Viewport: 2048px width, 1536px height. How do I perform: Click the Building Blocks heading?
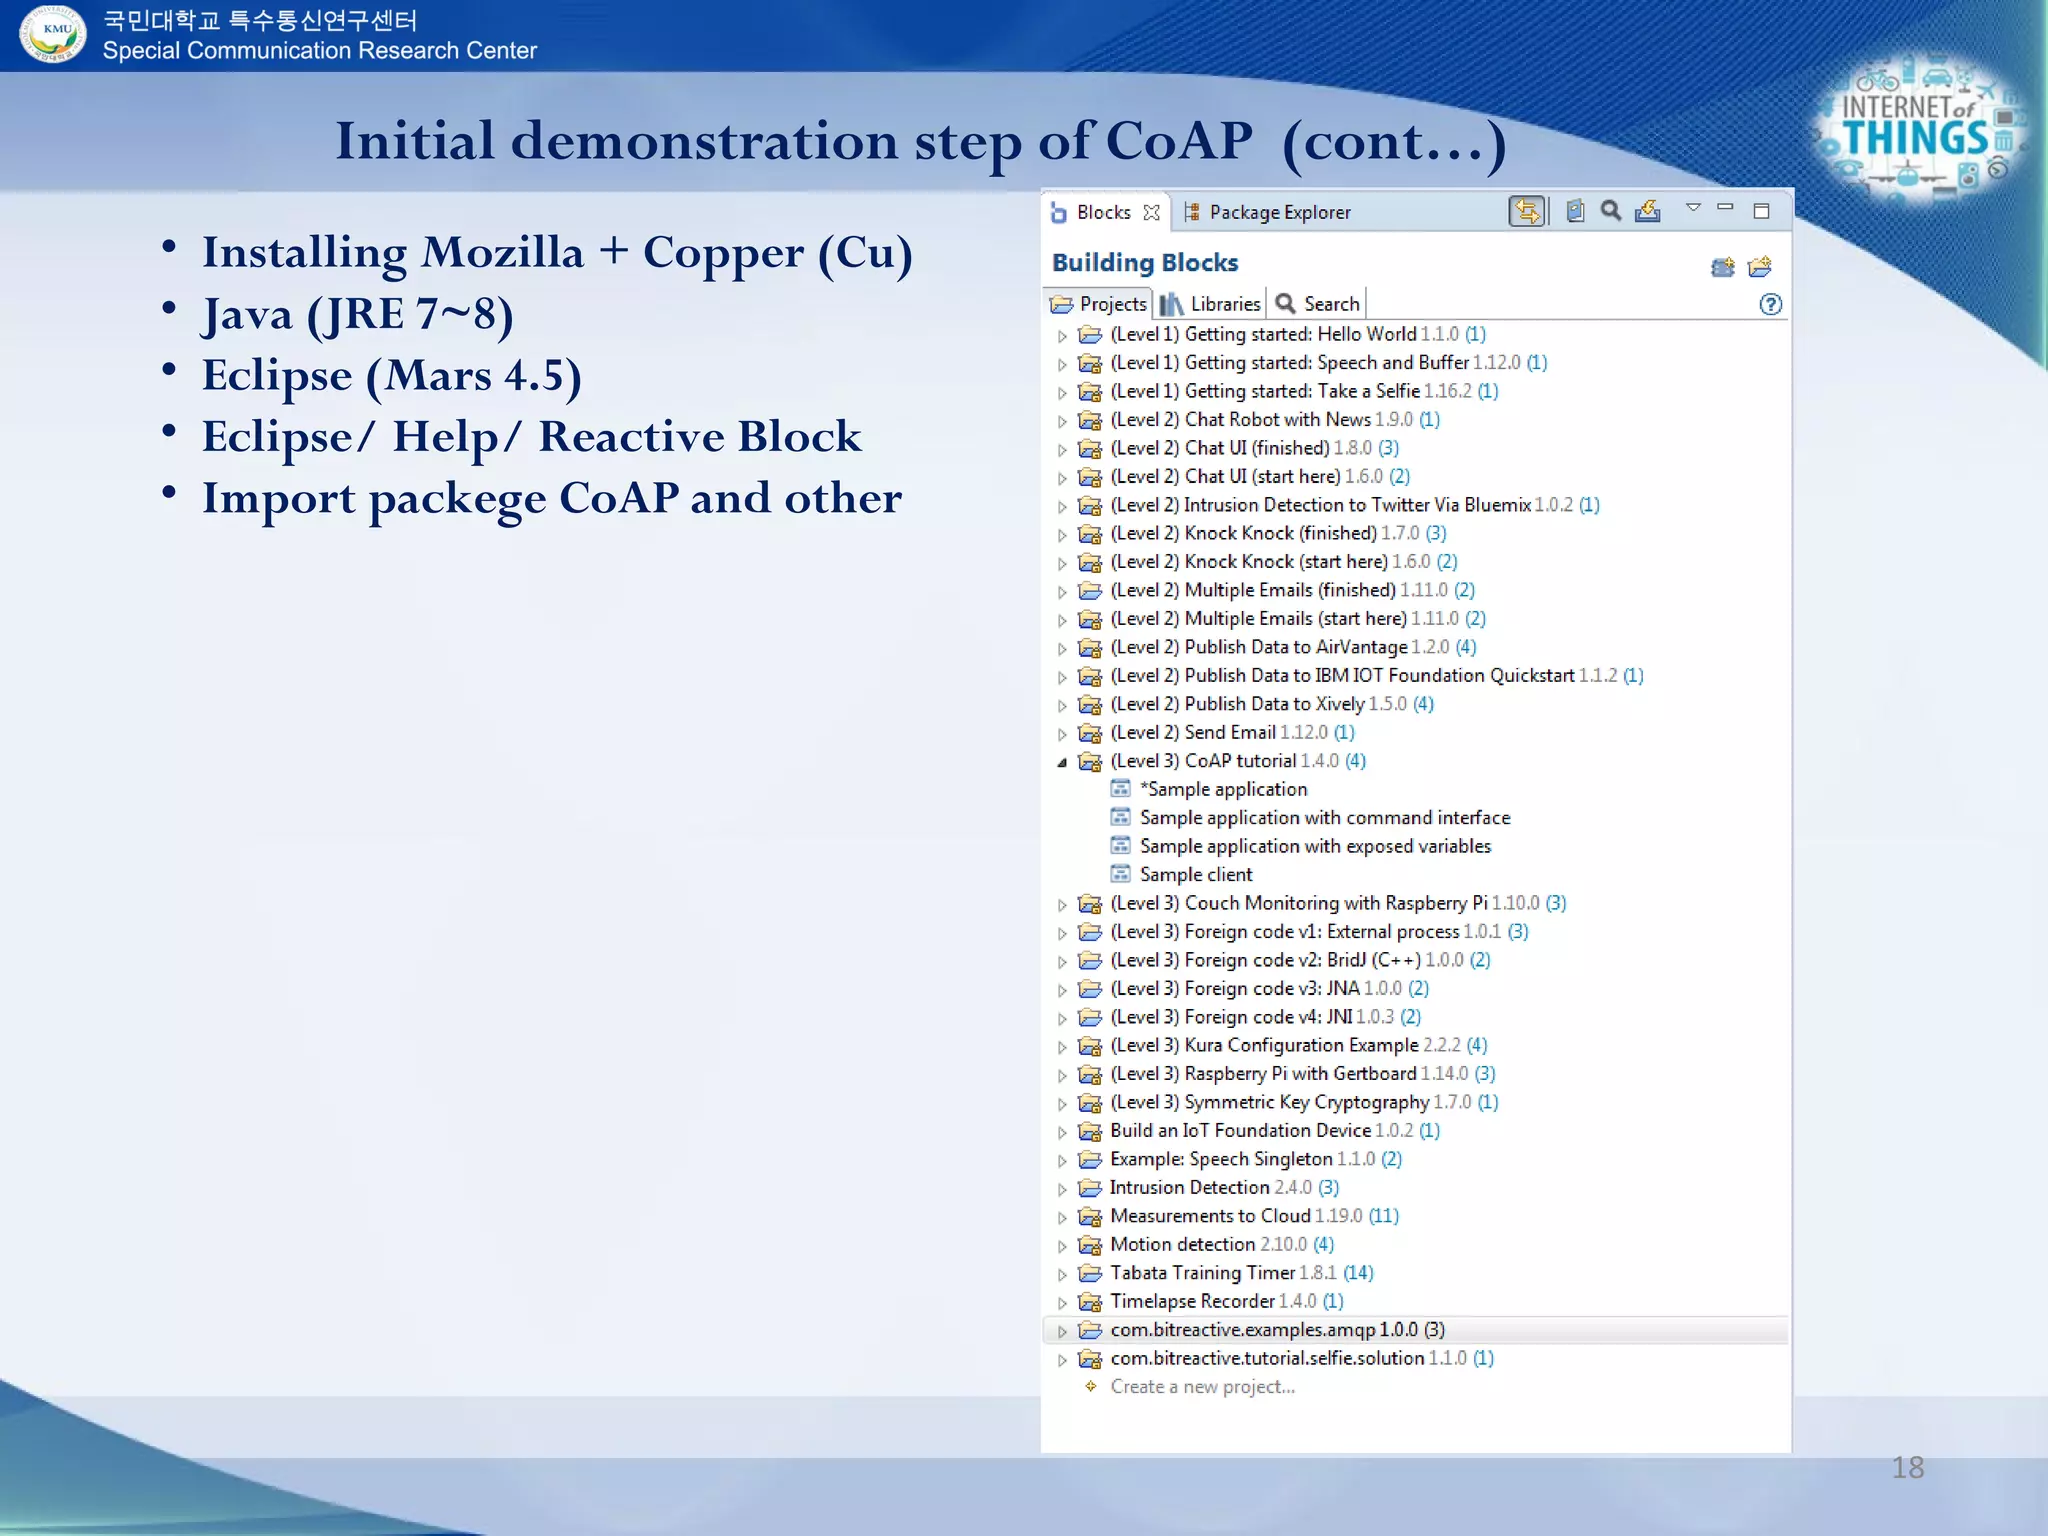(x=1145, y=263)
